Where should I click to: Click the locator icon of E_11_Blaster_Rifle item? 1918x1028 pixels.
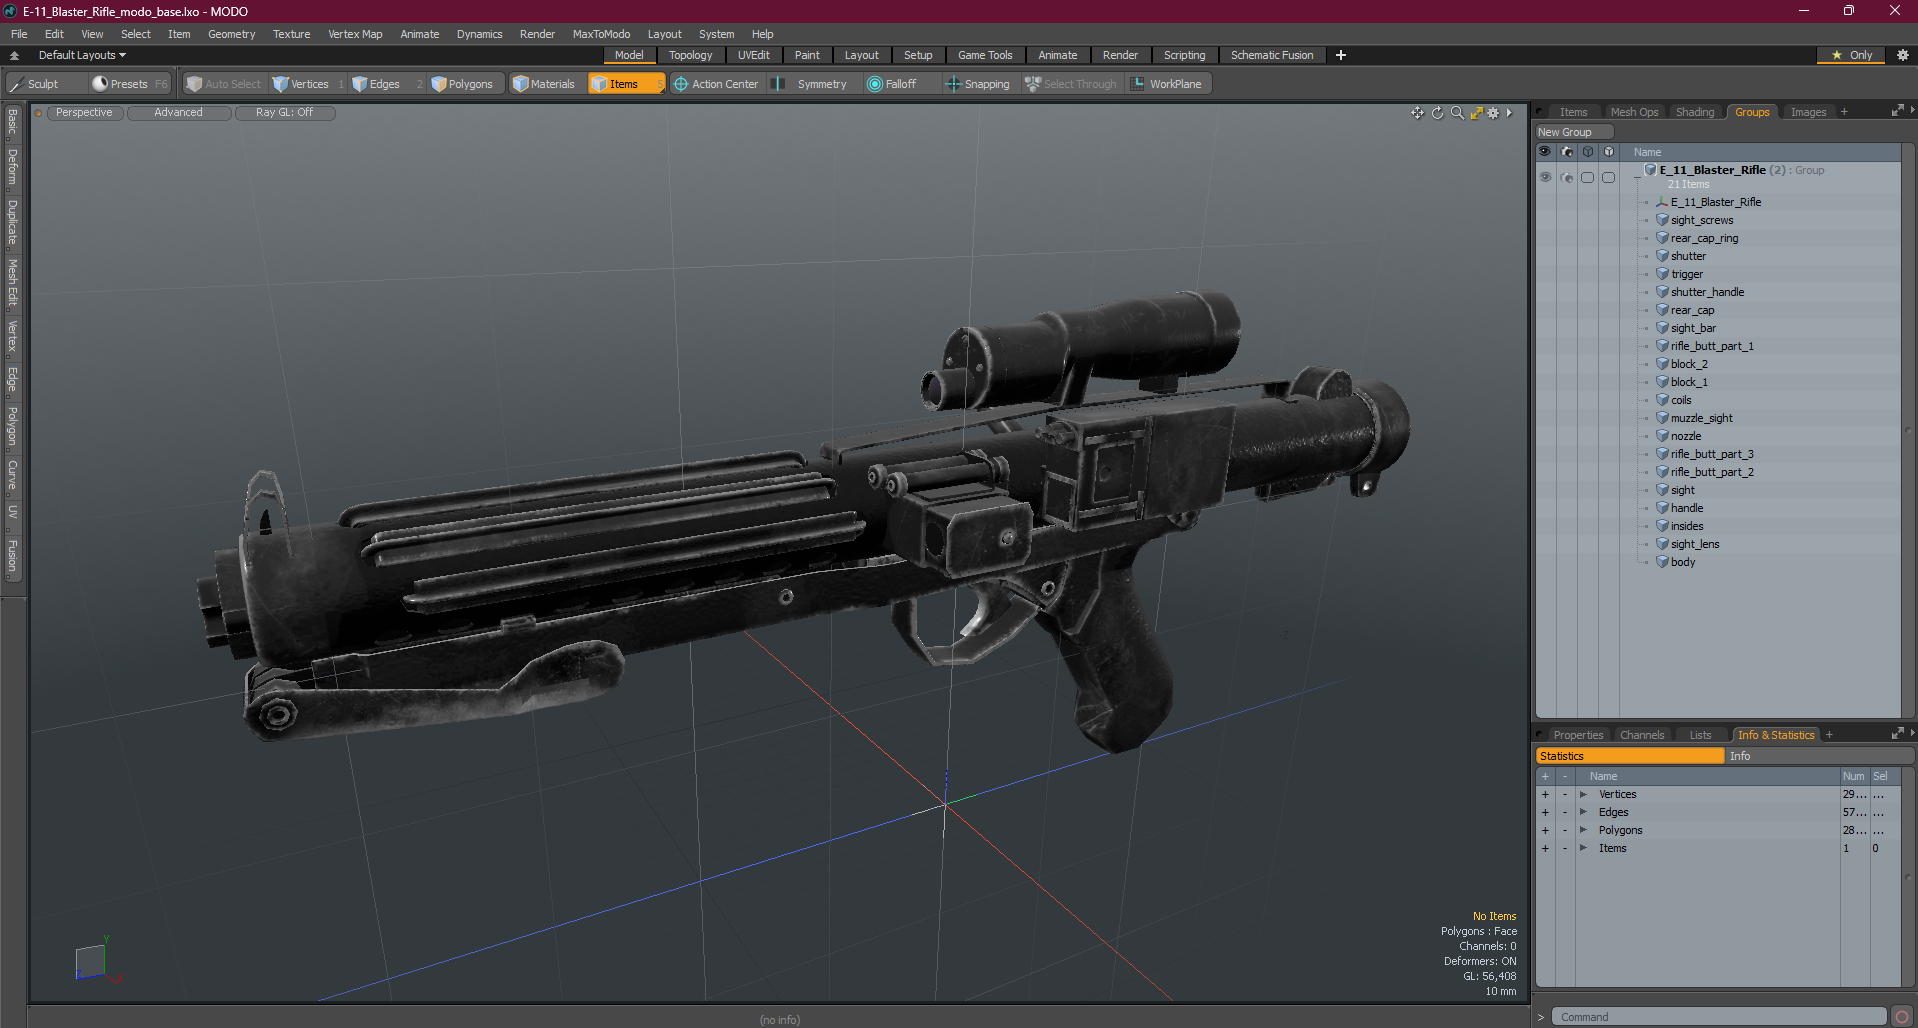click(1662, 202)
